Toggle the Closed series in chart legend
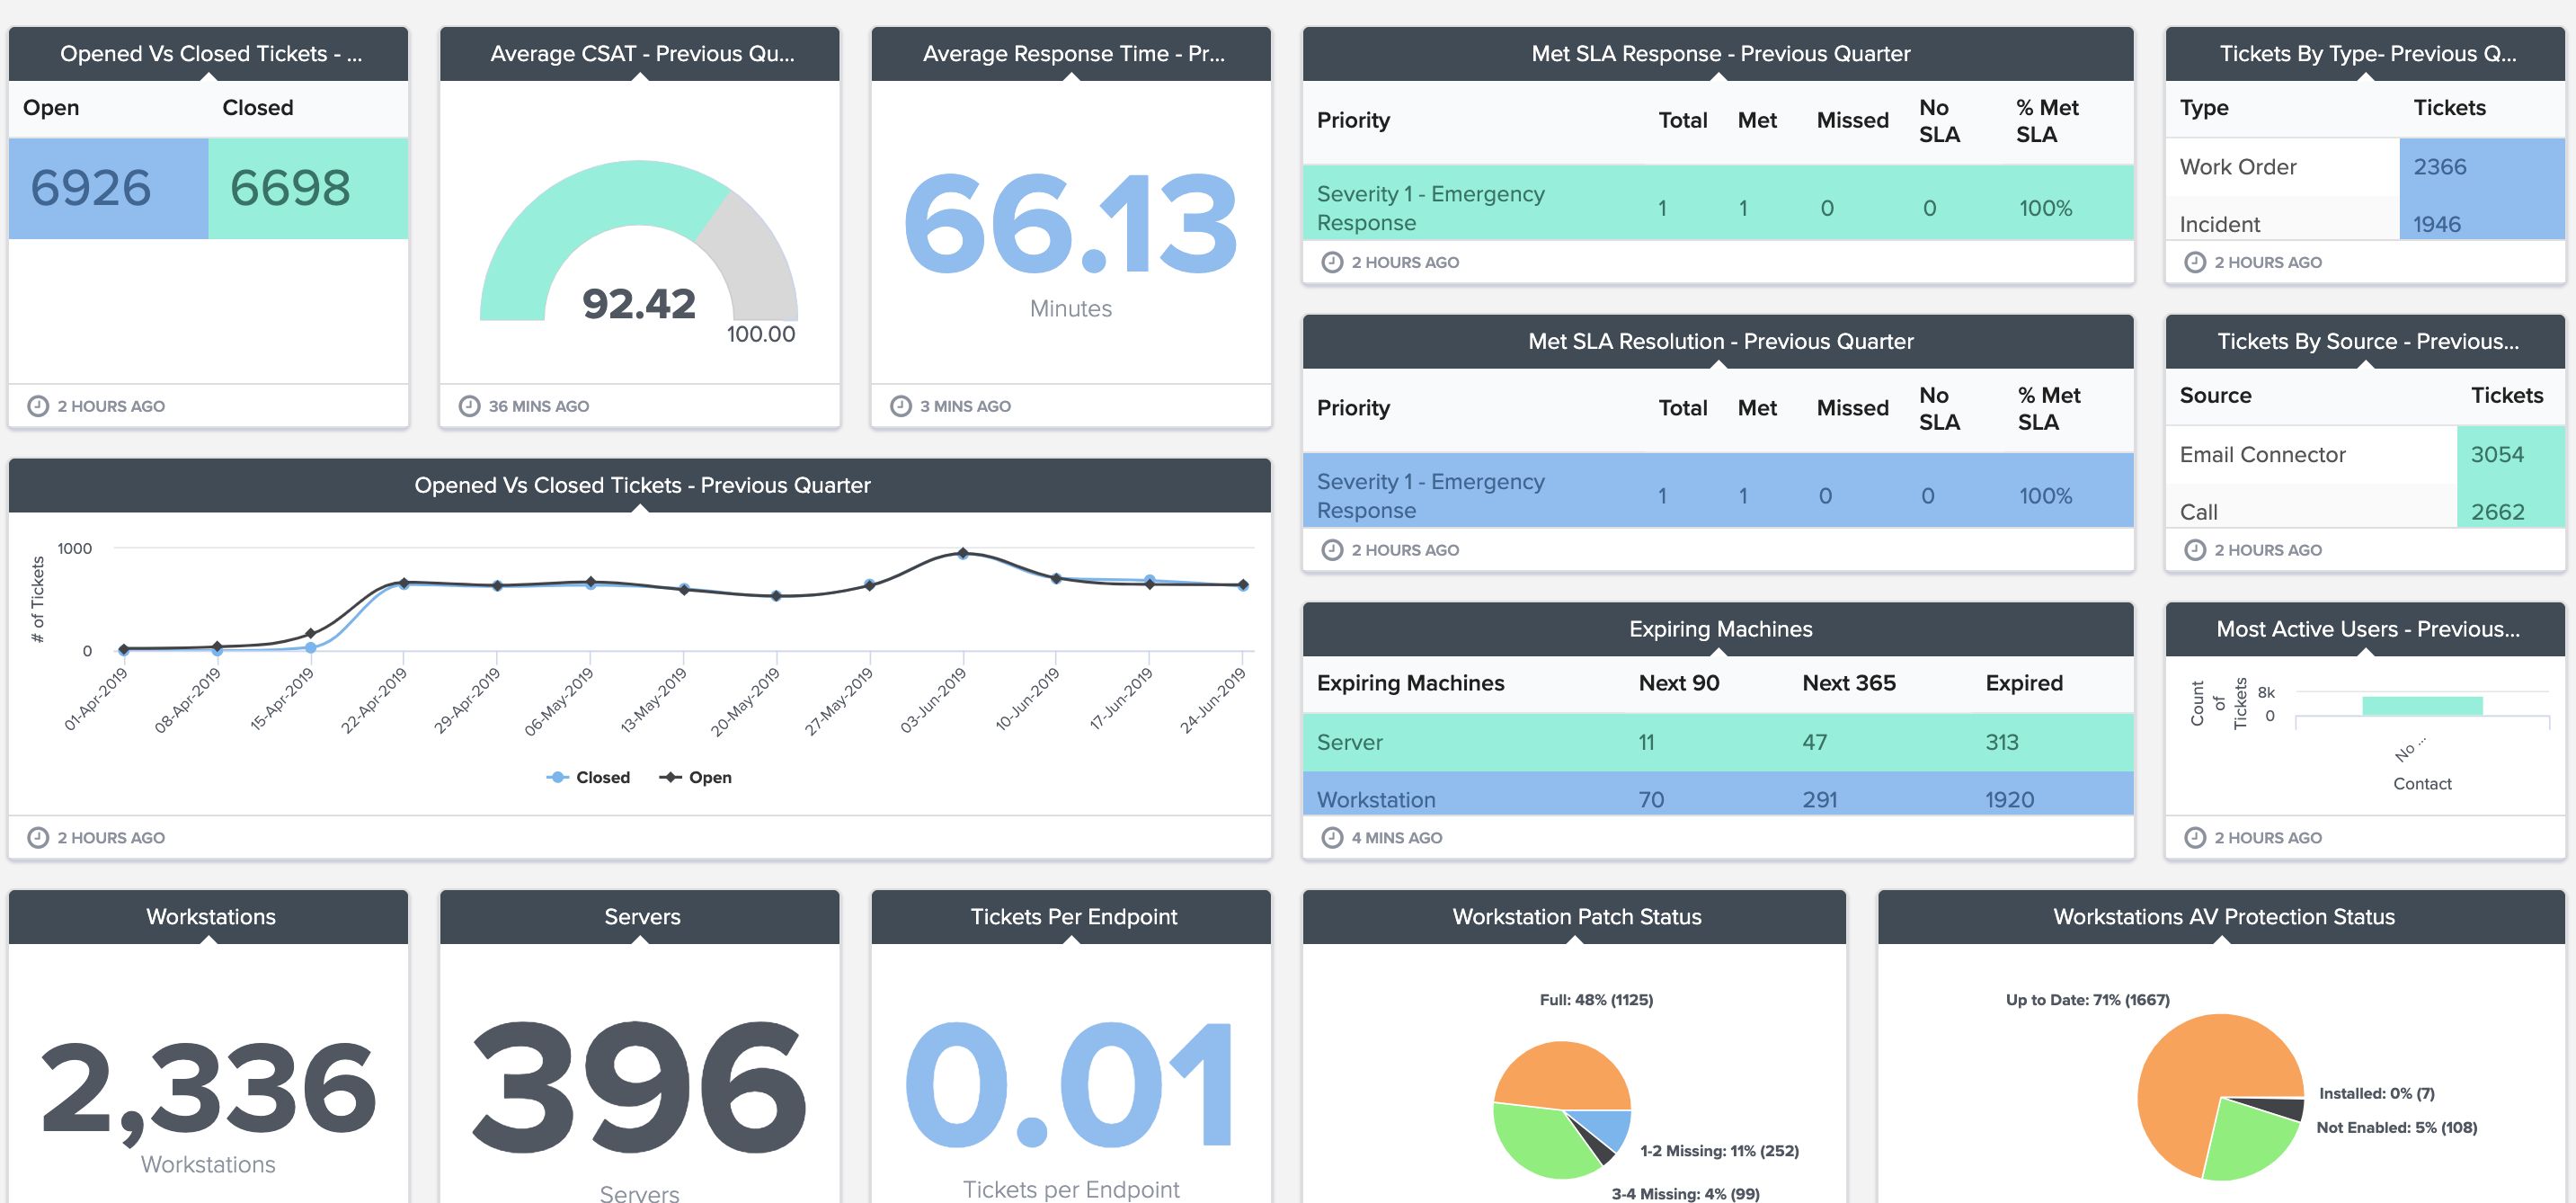The height and width of the screenshot is (1203, 2576). (588, 777)
